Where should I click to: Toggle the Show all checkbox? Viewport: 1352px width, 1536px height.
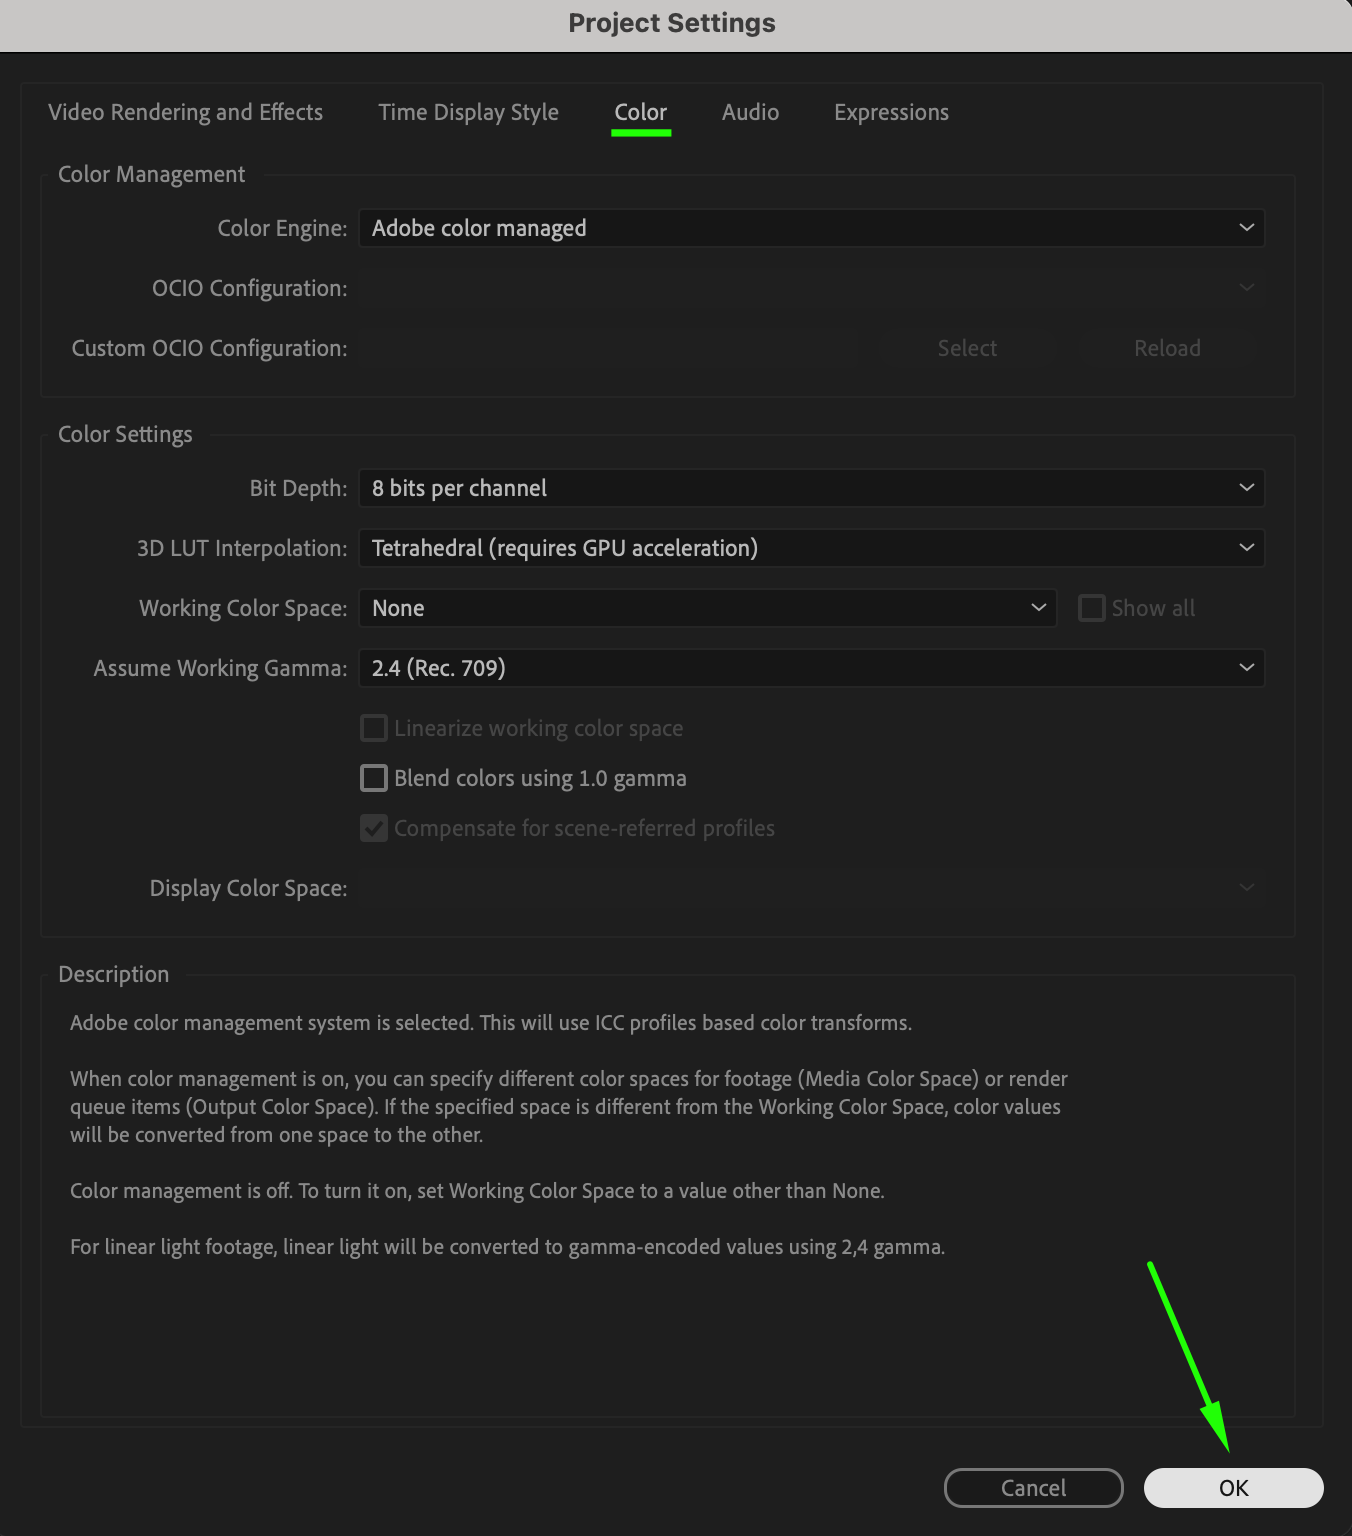pos(1091,608)
